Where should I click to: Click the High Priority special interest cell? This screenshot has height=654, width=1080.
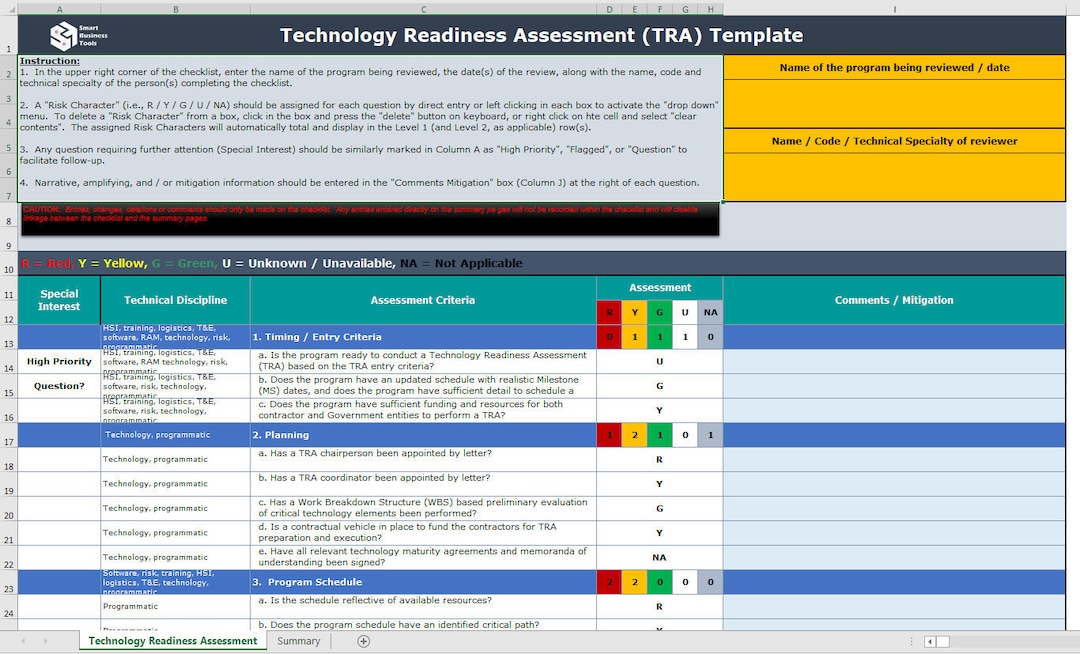(x=58, y=360)
